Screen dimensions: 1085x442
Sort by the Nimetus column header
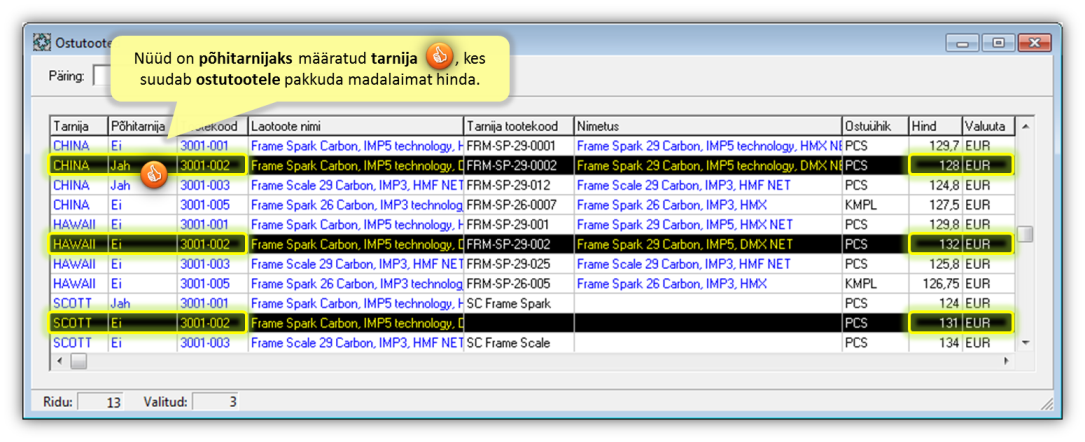(x=708, y=126)
